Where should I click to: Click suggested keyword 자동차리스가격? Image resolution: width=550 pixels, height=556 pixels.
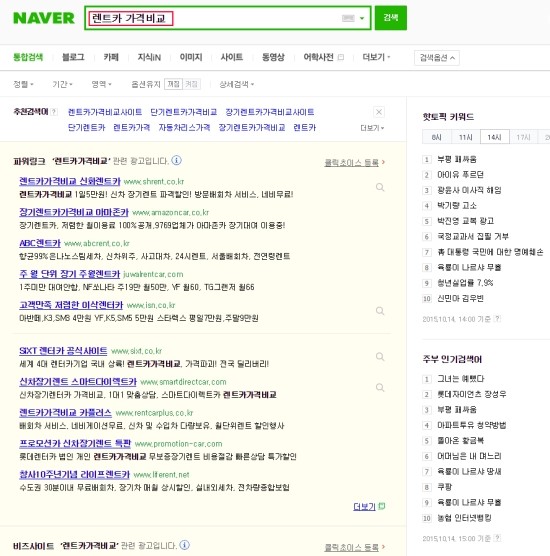pos(184,127)
